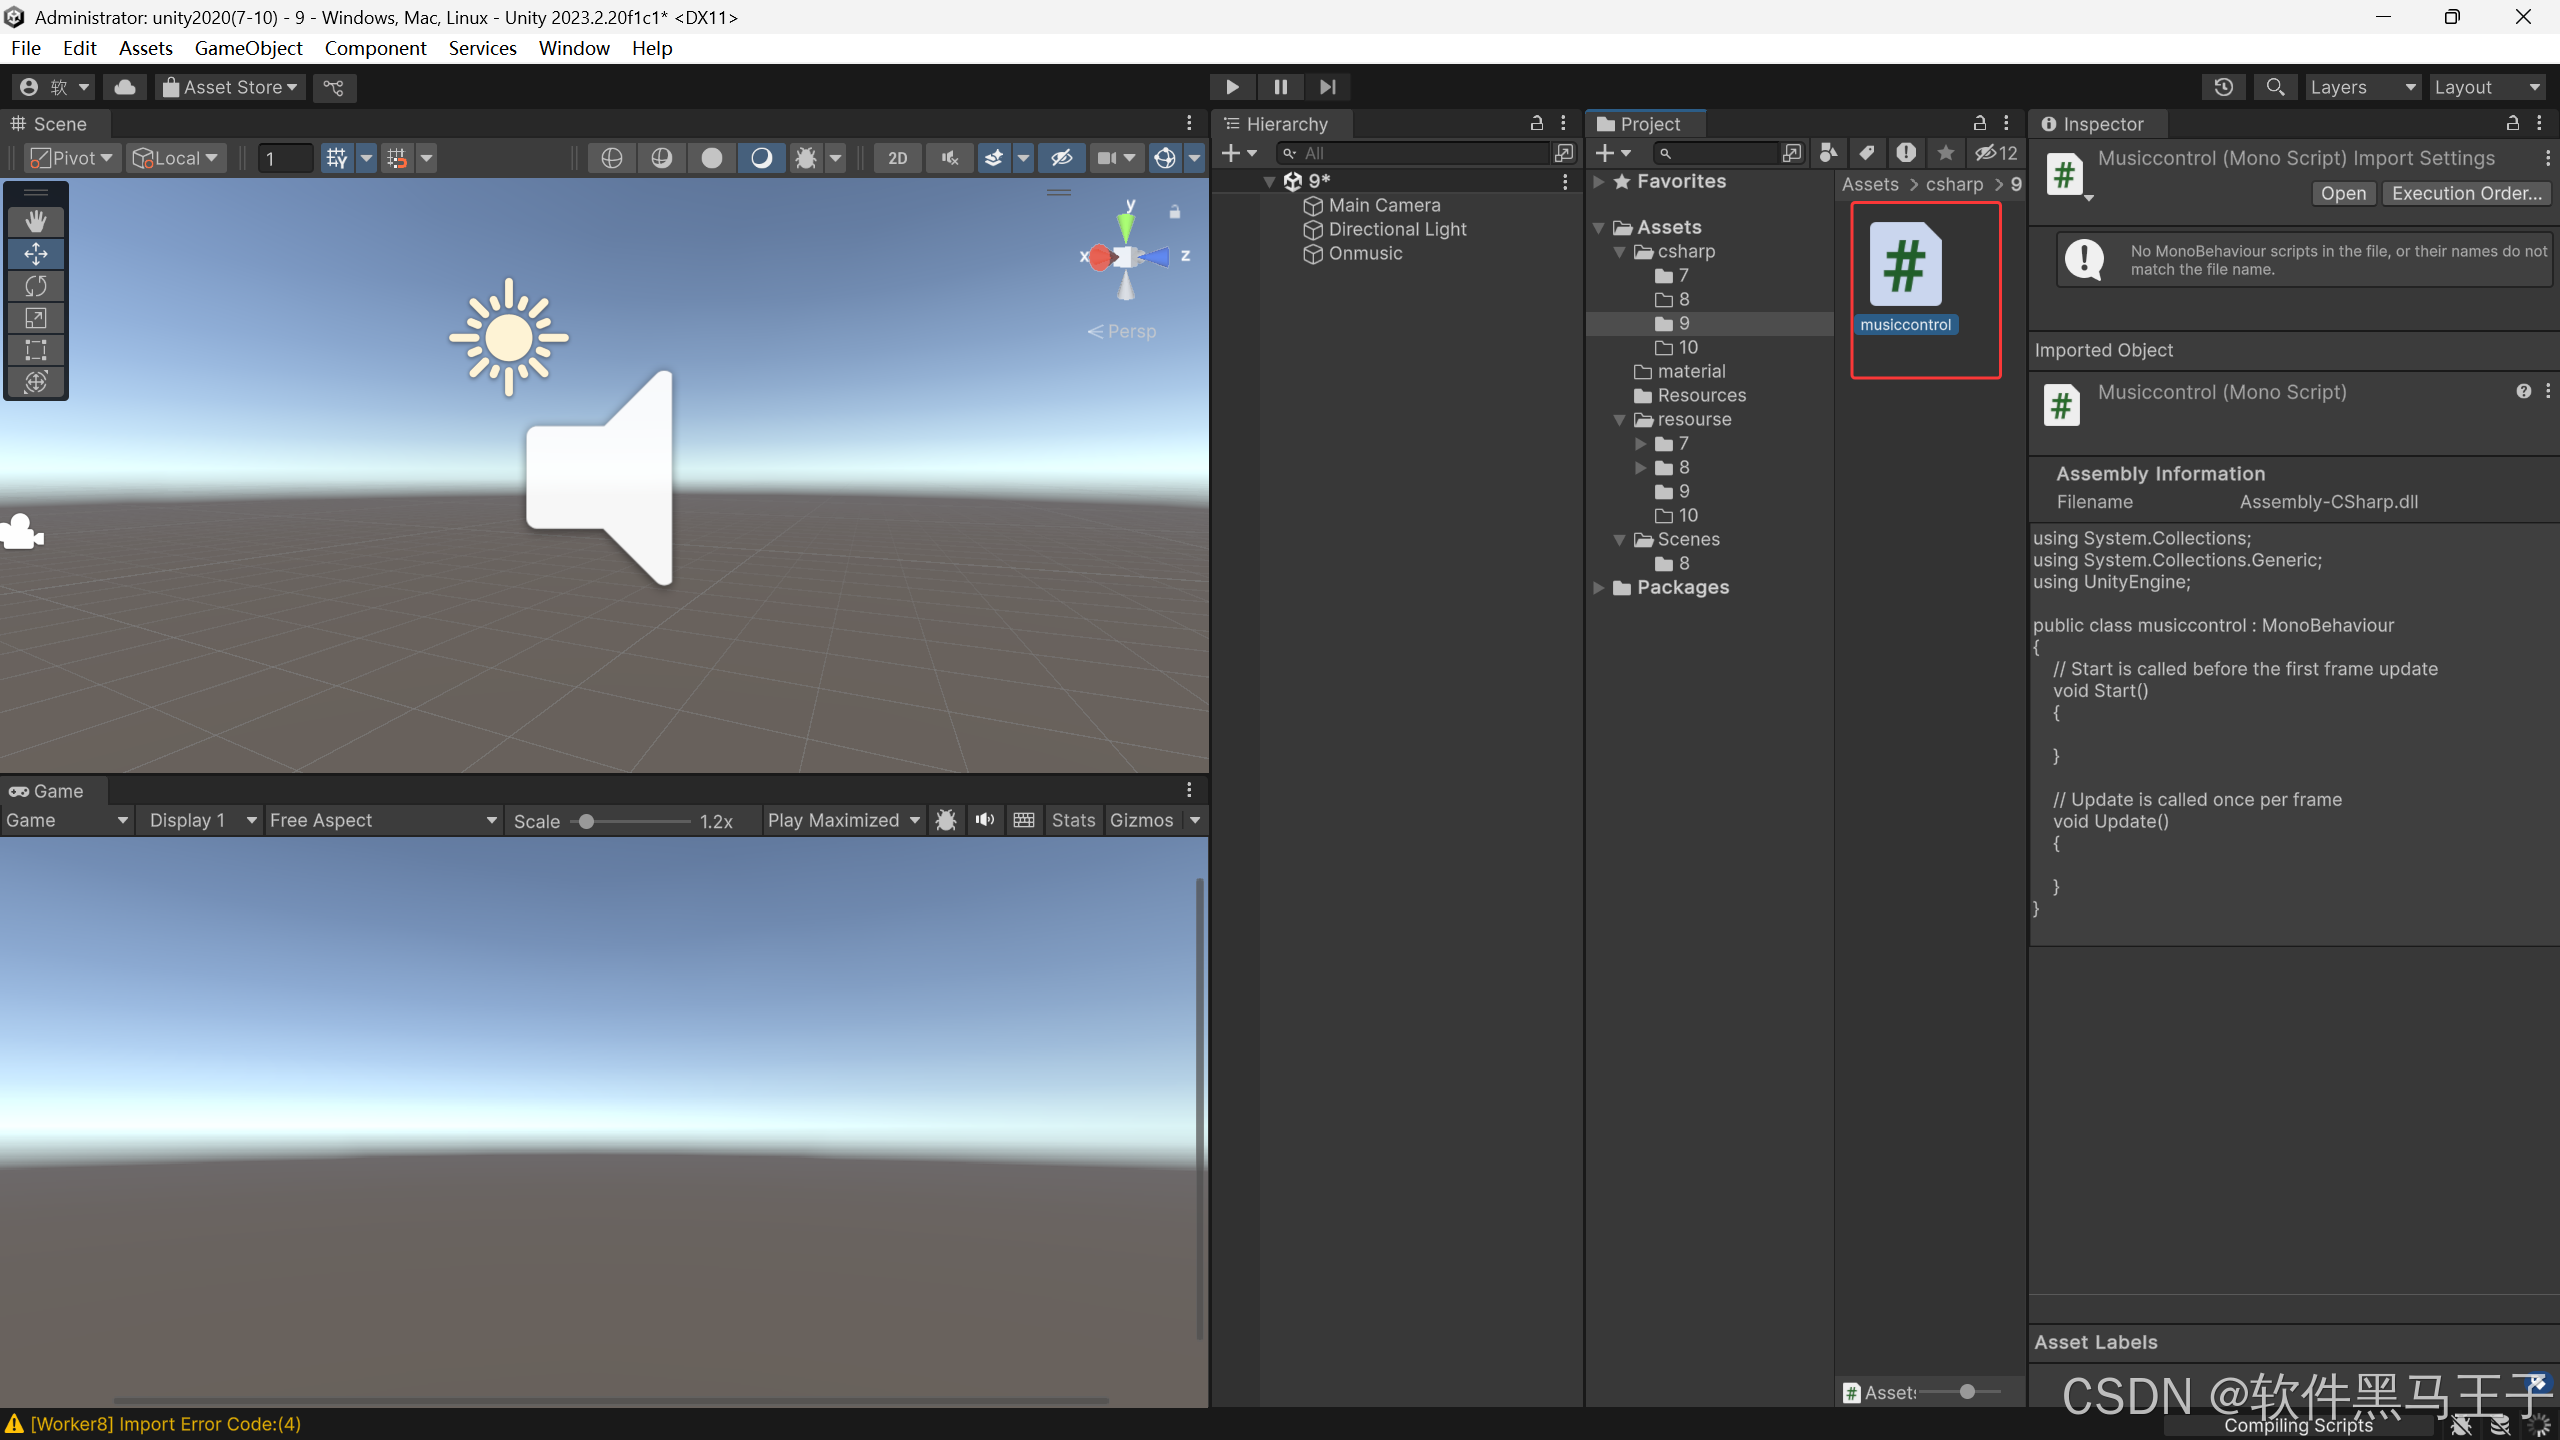Image resolution: width=2560 pixels, height=1440 pixels.
Task: Select Onmusic object in Hierarchy
Action: [x=1365, y=253]
